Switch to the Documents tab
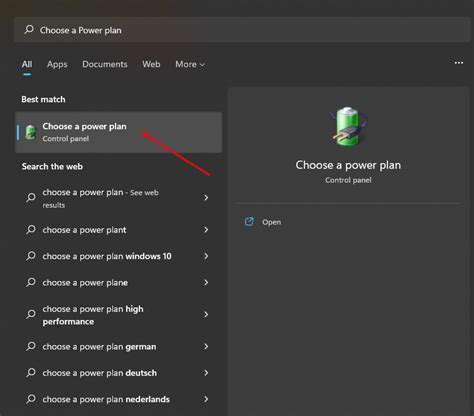The image size is (474, 416). [105, 64]
